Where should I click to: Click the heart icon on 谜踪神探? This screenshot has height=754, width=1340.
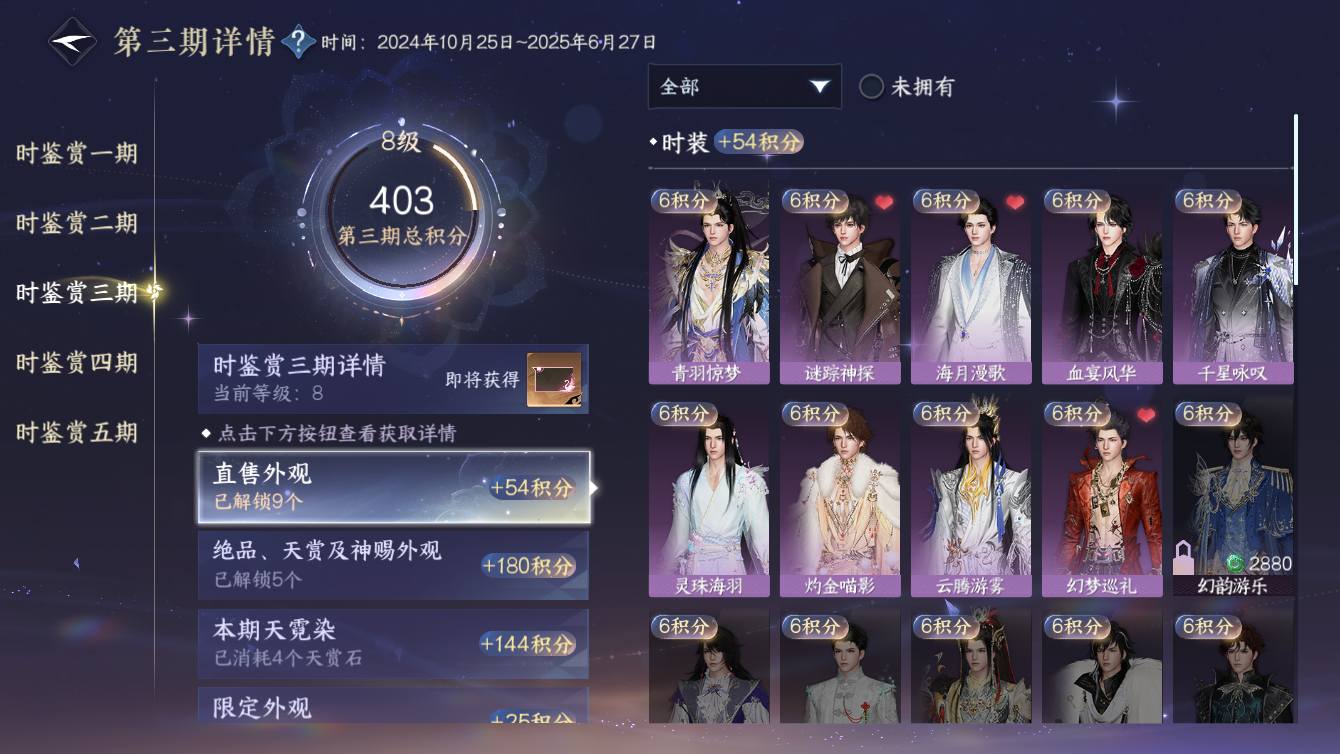[883, 202]
